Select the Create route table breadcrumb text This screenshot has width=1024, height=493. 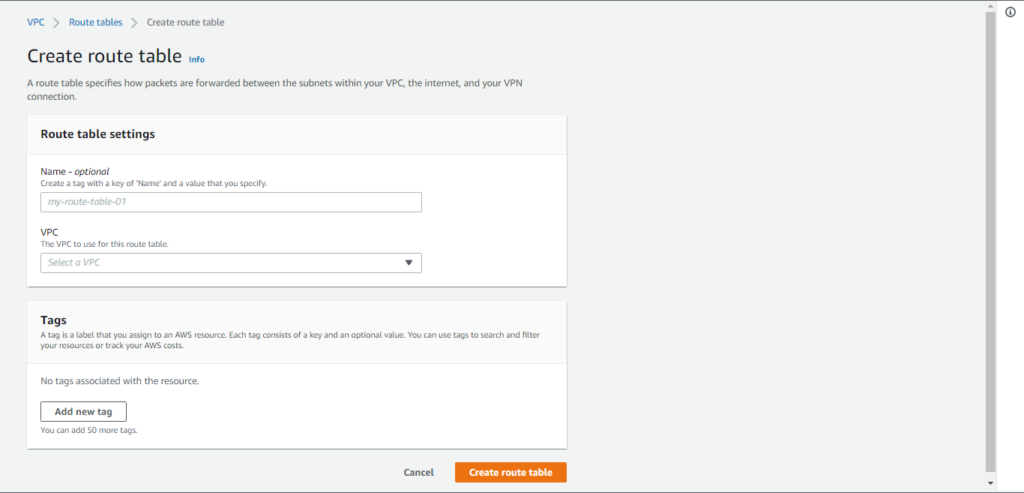click(x=185, y=22)
